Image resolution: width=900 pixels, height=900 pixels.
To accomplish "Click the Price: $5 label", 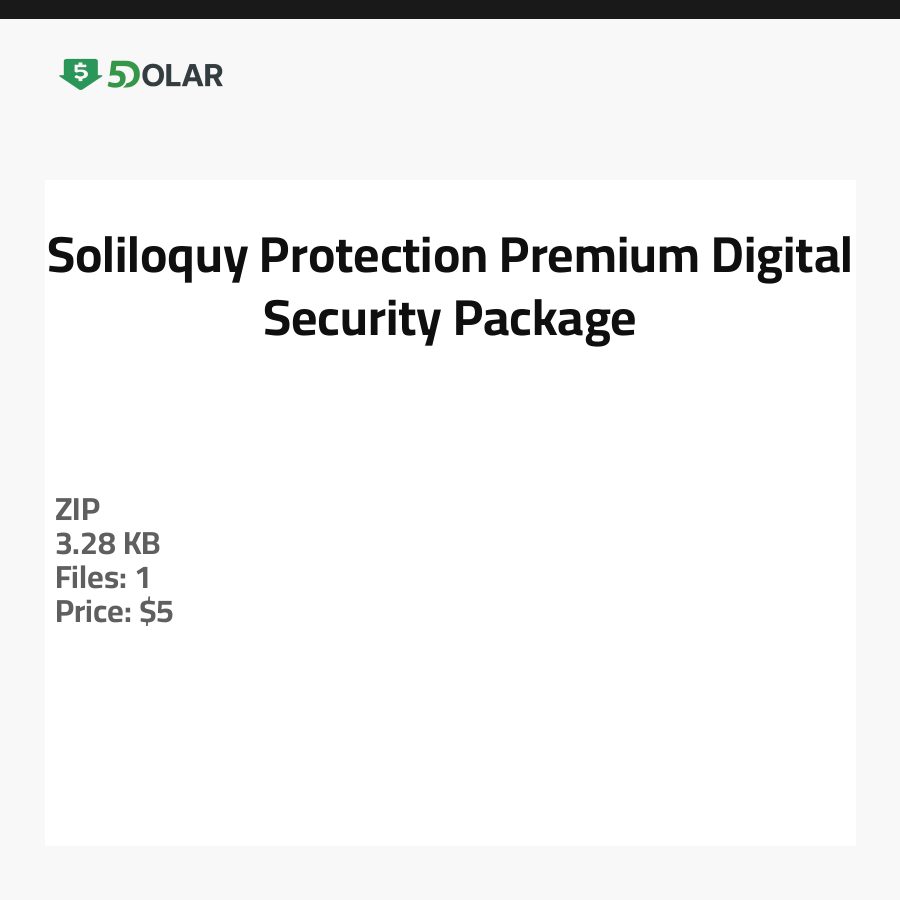I will tap(114, 612).
